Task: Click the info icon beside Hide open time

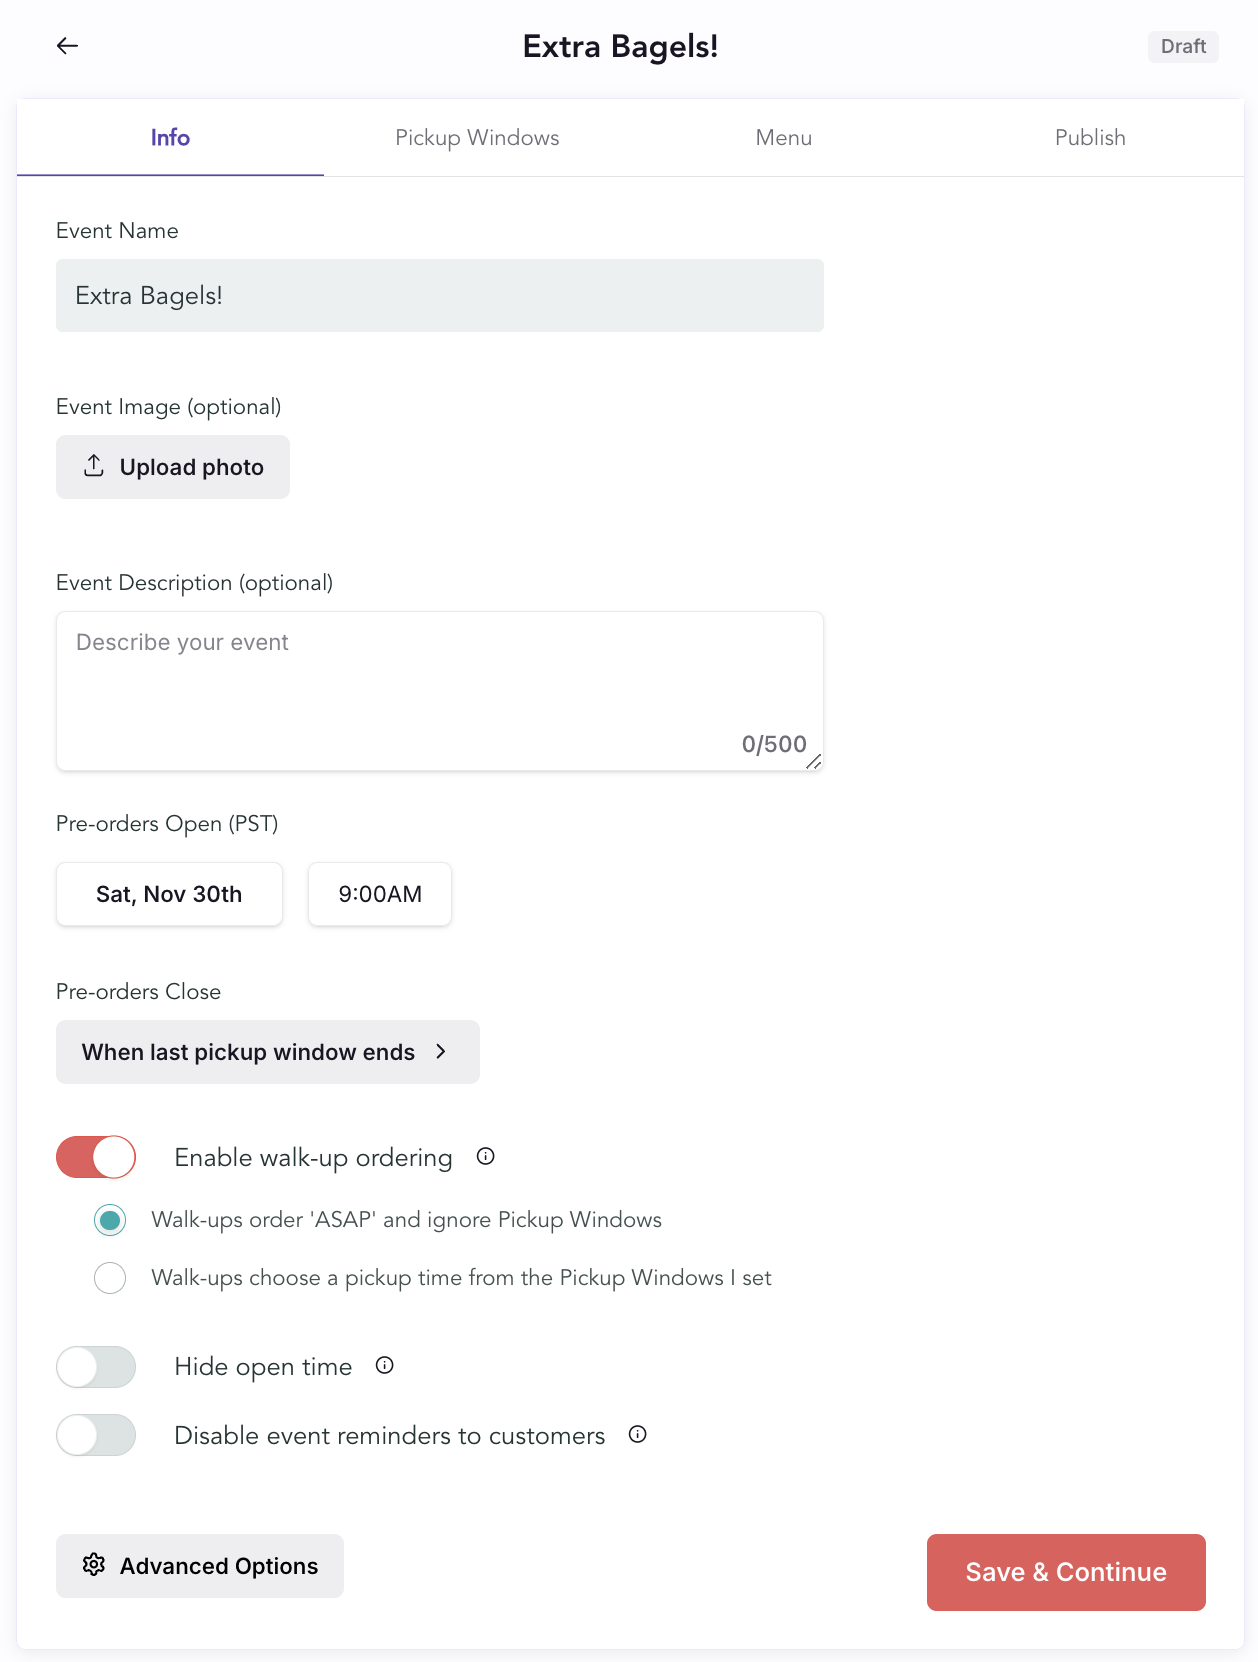Action: click(x=385, y=1366)
